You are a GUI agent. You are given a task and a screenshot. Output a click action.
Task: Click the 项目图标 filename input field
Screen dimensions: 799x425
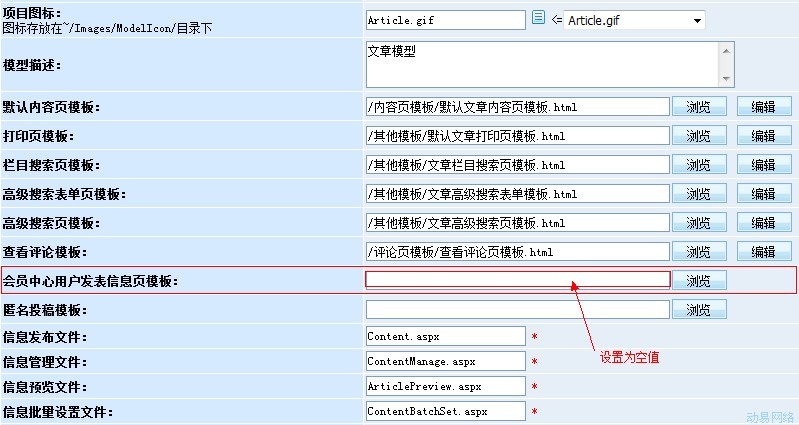[445, 20]
